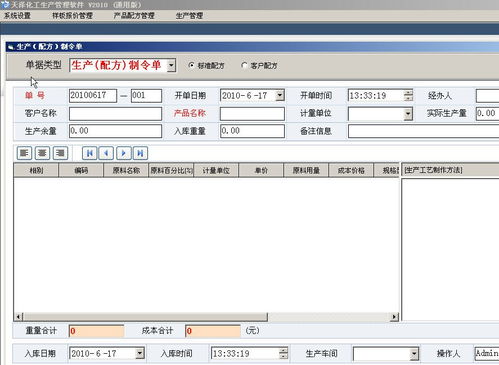This screenshot has width=499, height=365.
Task: Click the grid horizontal scrollbar thumb
Action: tap(145, 317)
